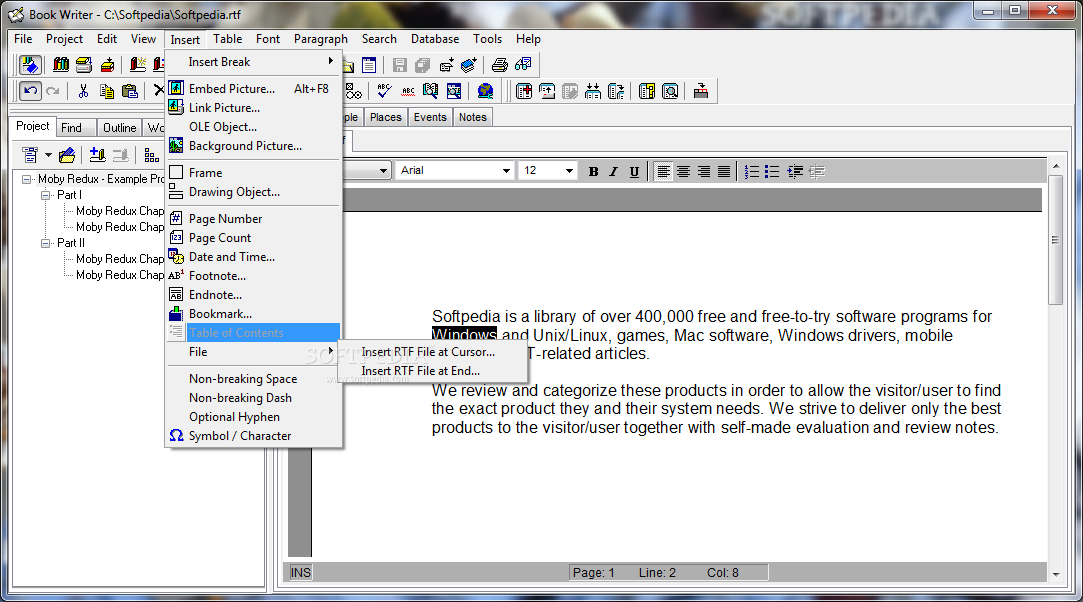Switch to the Outline tab
The width and height of the screenshot is (1083, 602).
click(119, 128)
